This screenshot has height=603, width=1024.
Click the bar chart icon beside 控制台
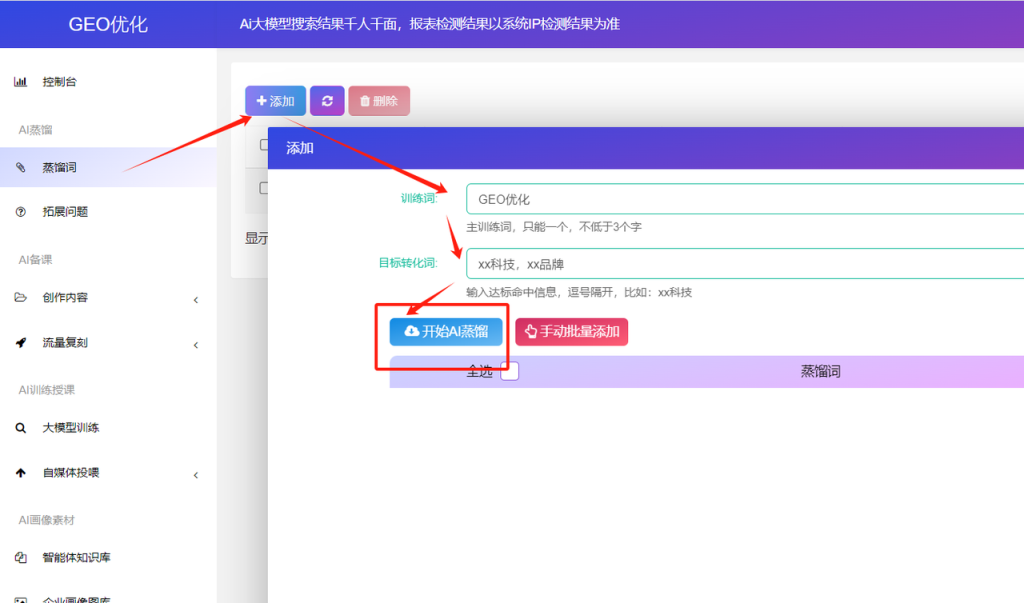20,82
